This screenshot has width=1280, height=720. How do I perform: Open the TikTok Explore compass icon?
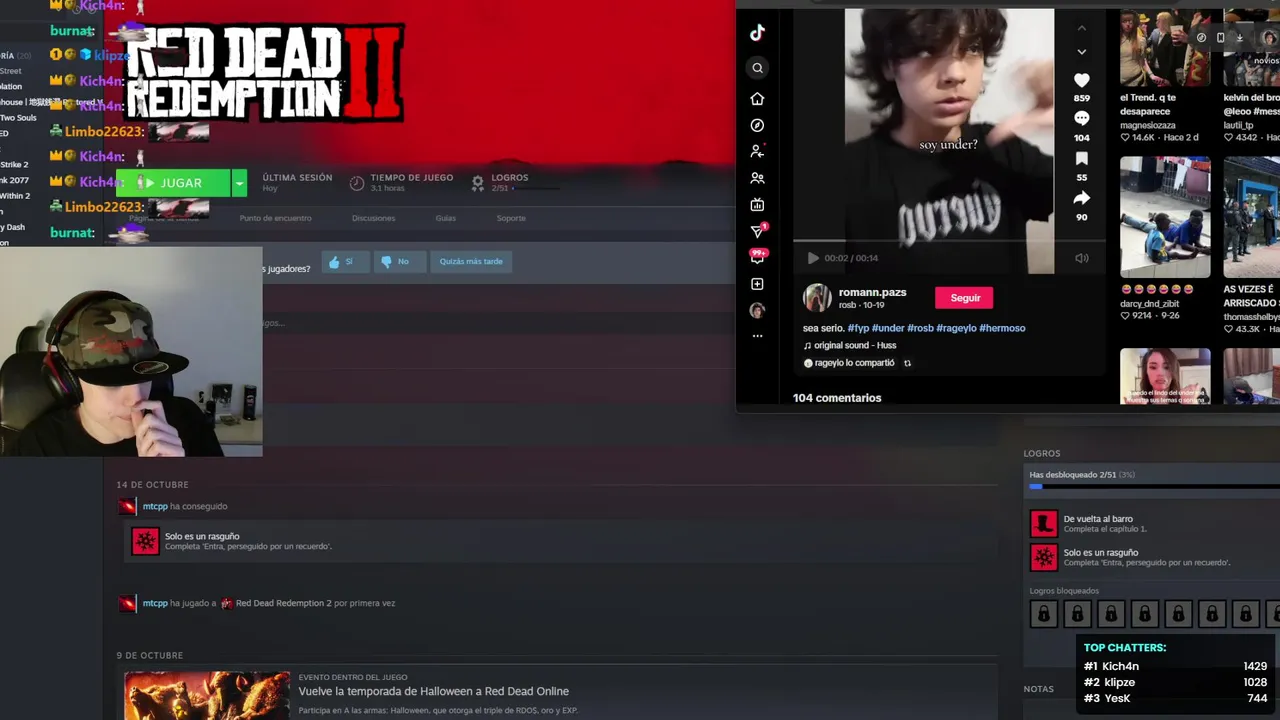(757, 125)
